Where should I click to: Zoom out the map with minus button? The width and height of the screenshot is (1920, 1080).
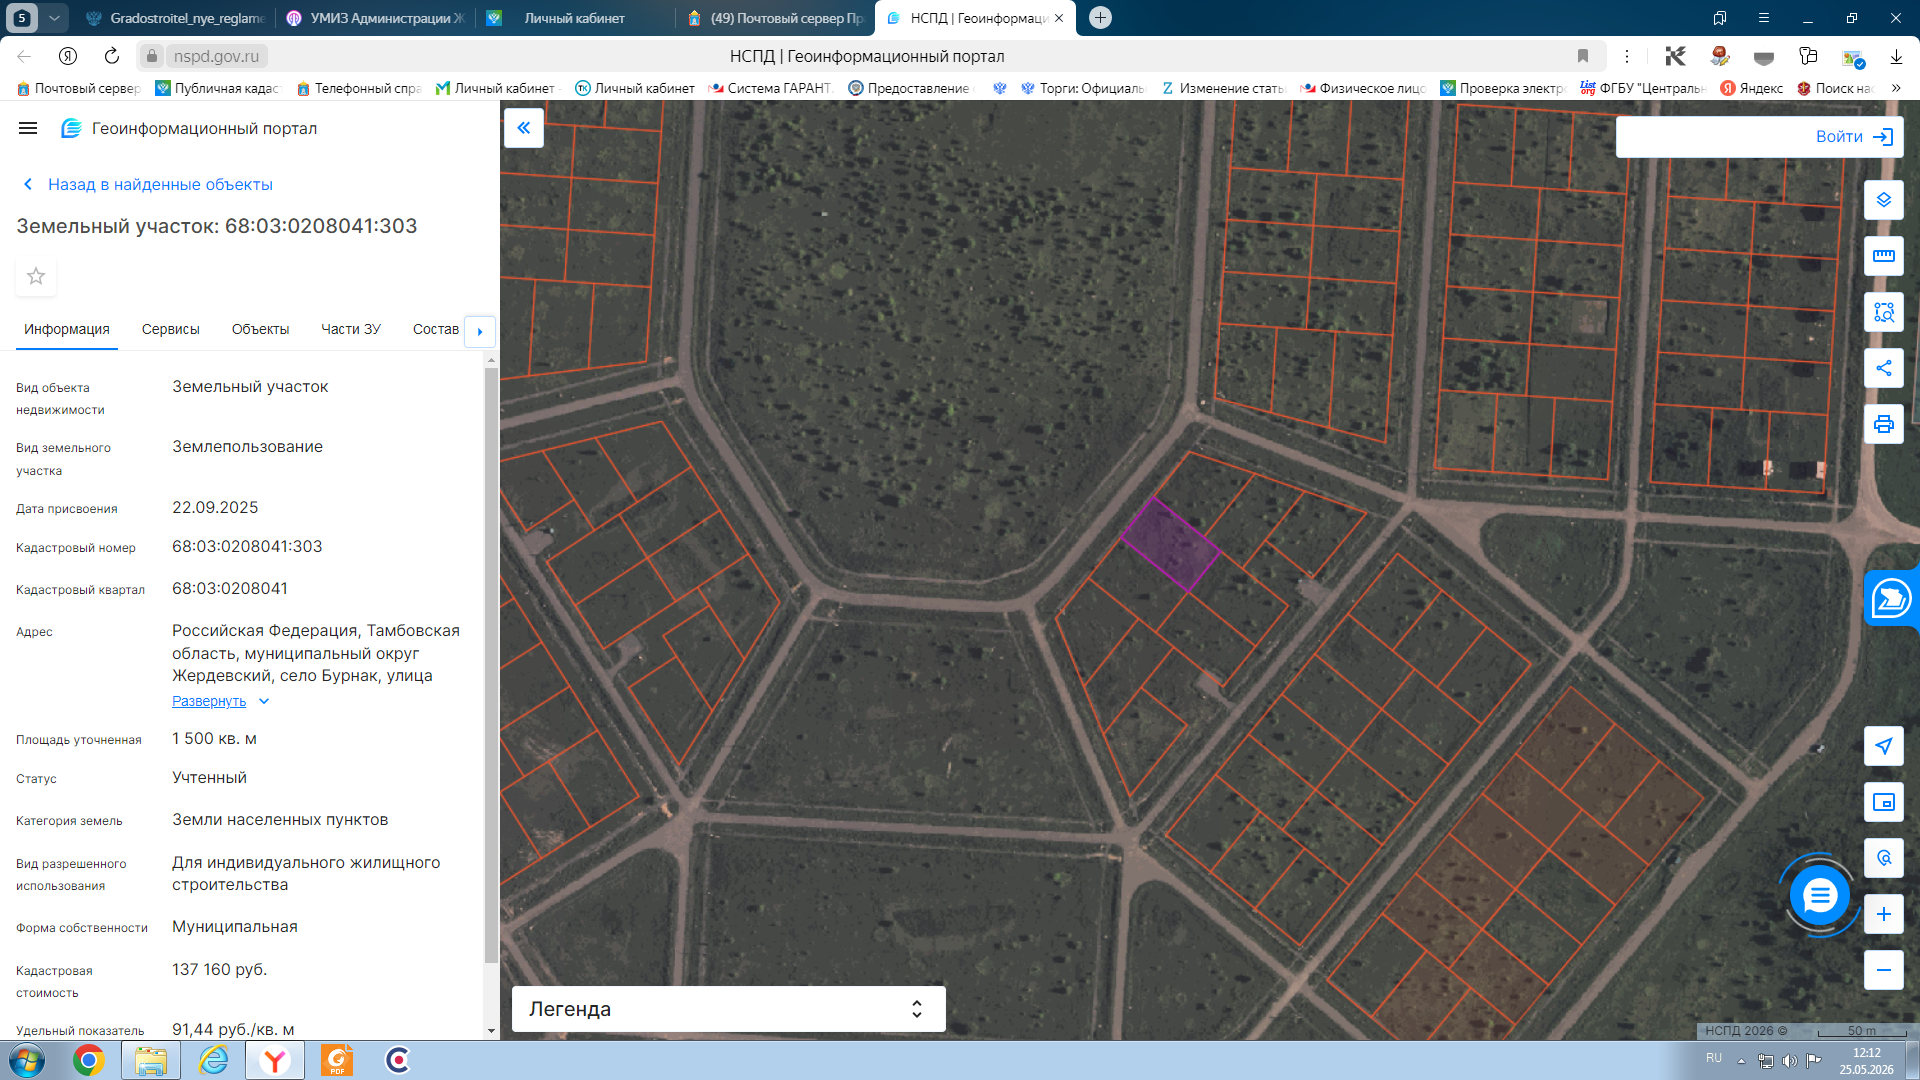point(1883,970)
